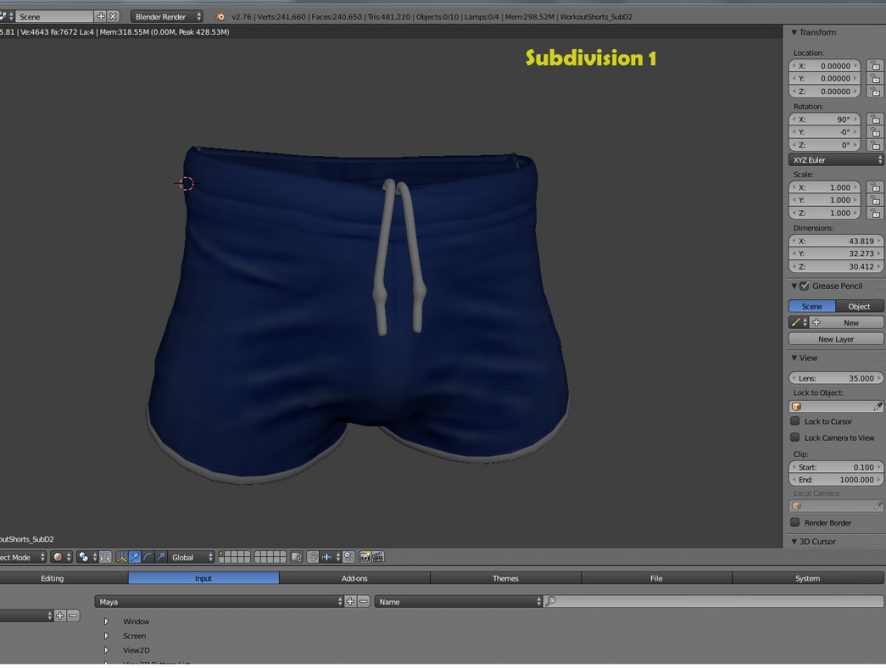Open the Themes preferences tab
This screenshot has height=668, width=886.
point(505,578)
